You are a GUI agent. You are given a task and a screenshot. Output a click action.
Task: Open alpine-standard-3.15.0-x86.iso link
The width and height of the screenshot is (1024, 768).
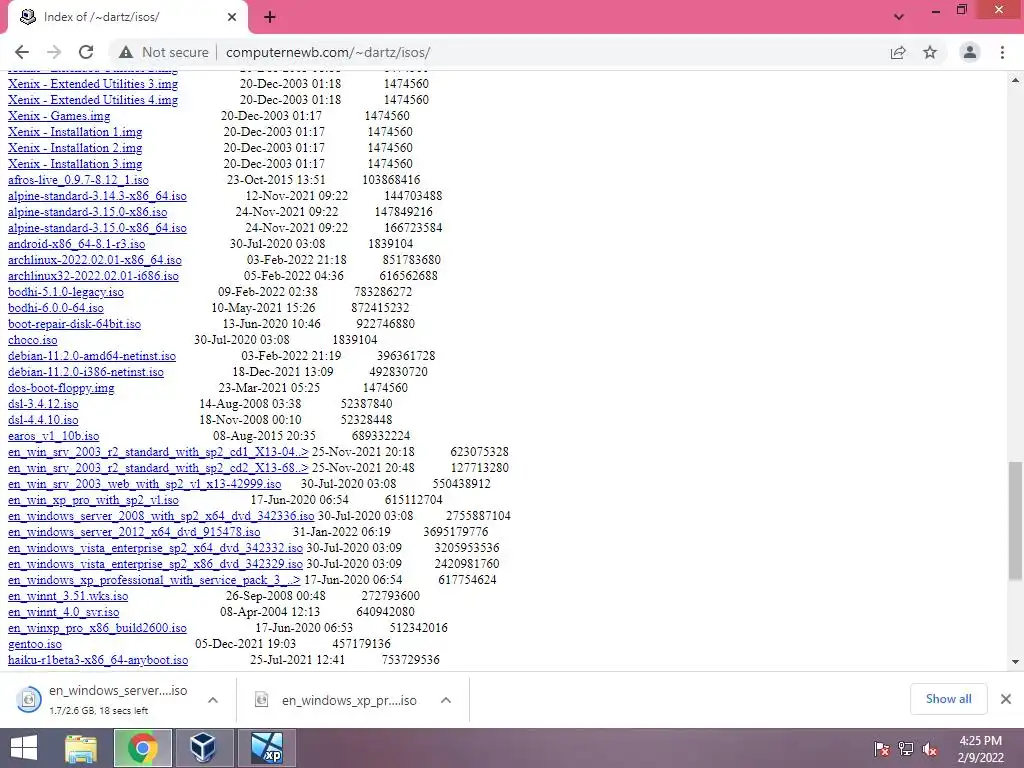[x=88, y=212]
